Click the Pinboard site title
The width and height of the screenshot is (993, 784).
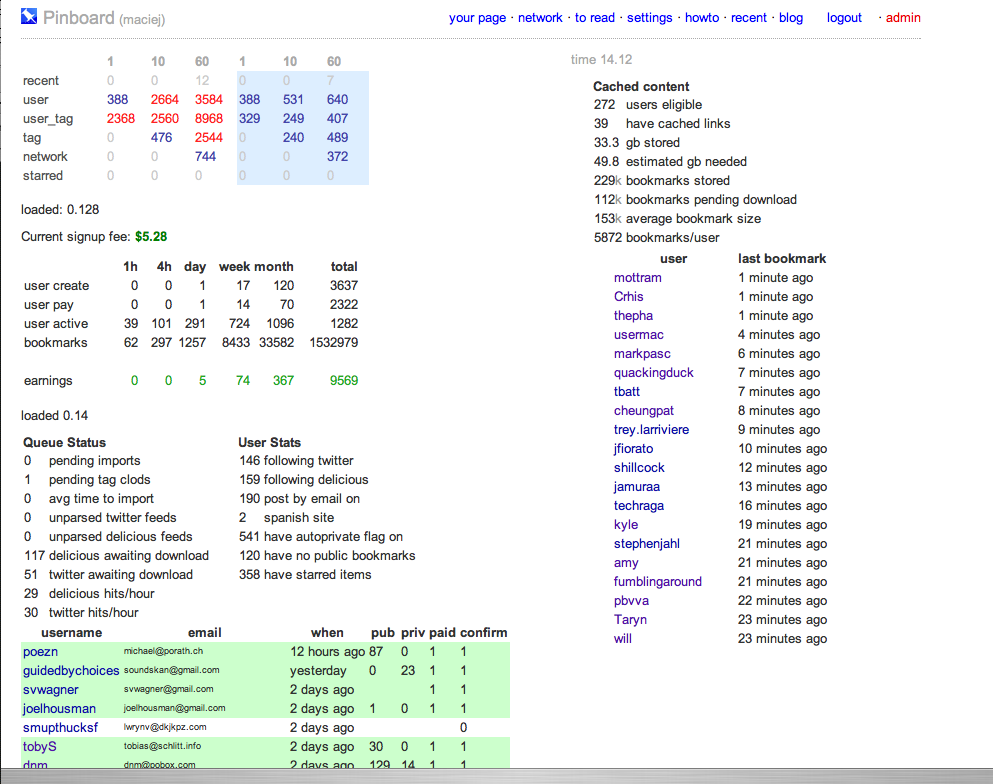[79, 18]
